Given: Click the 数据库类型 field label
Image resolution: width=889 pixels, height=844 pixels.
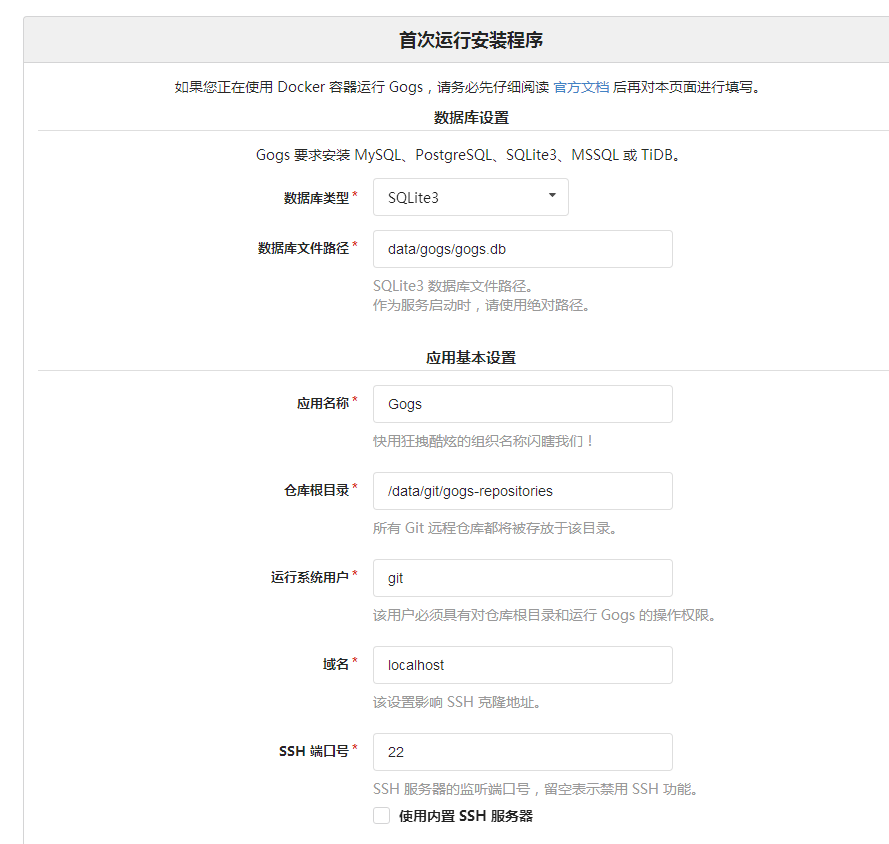Looking at the screenshot, I should 317,197.
